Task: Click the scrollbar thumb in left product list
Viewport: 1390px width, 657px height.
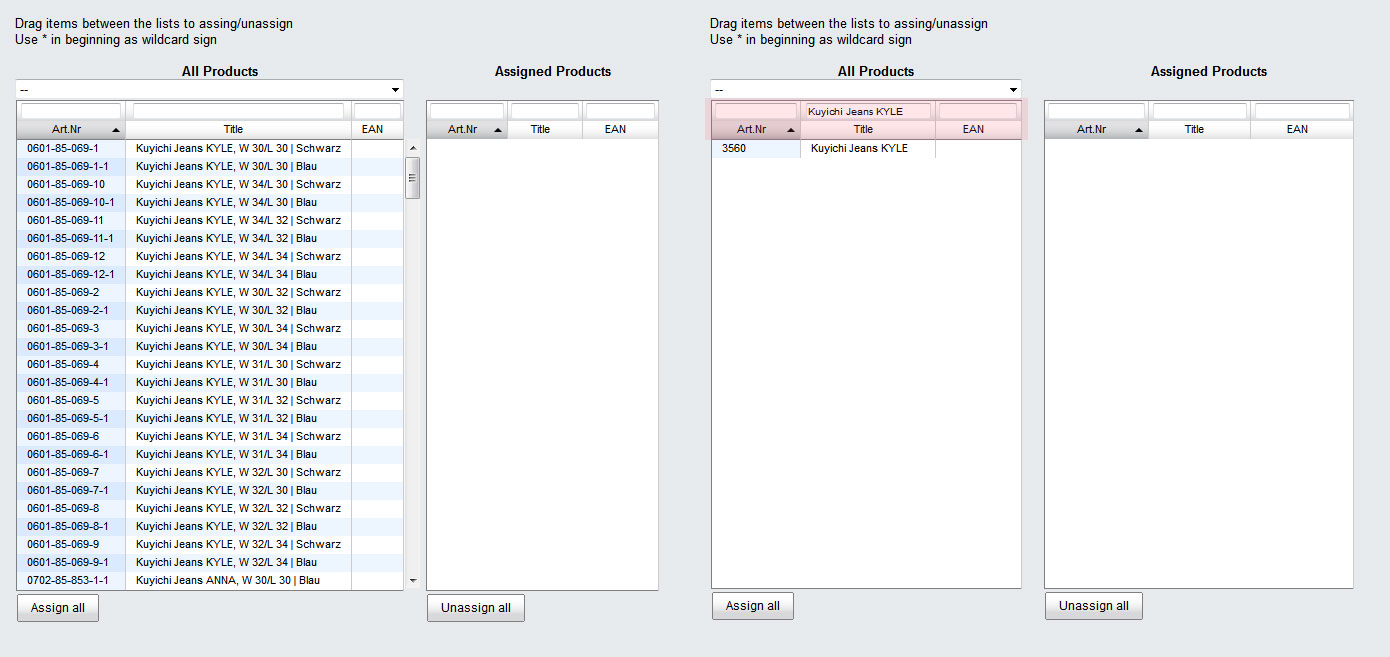Action: tap(413, 178)
